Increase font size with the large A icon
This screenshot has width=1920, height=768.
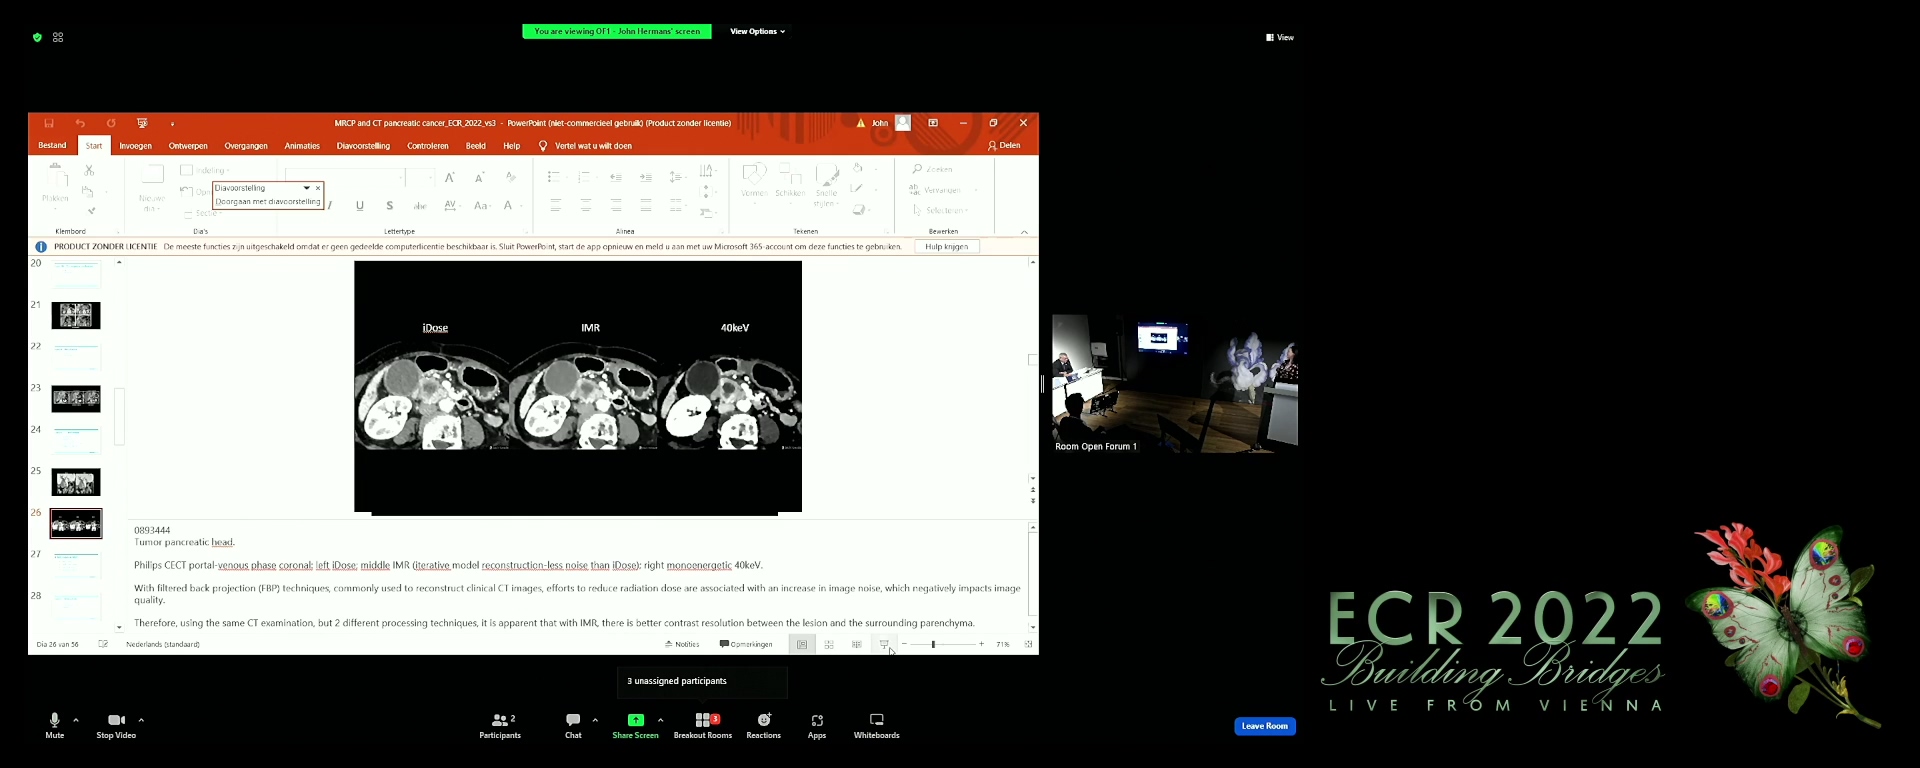pos(450,177)
